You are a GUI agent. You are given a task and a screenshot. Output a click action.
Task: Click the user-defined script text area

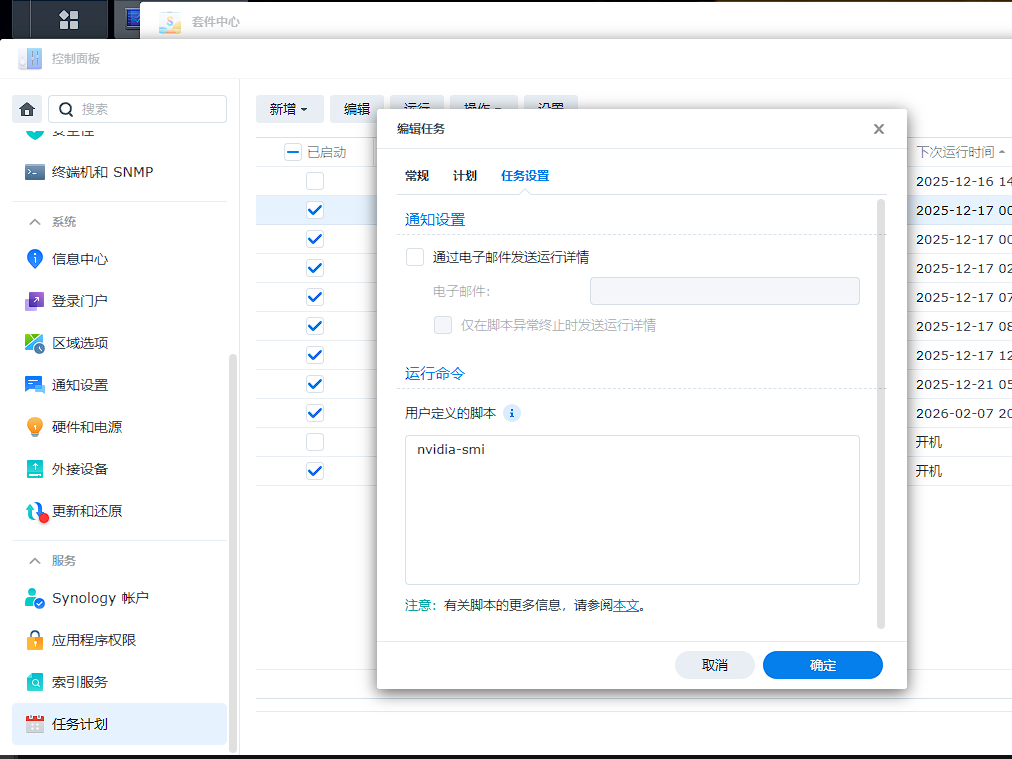[632, 509]
